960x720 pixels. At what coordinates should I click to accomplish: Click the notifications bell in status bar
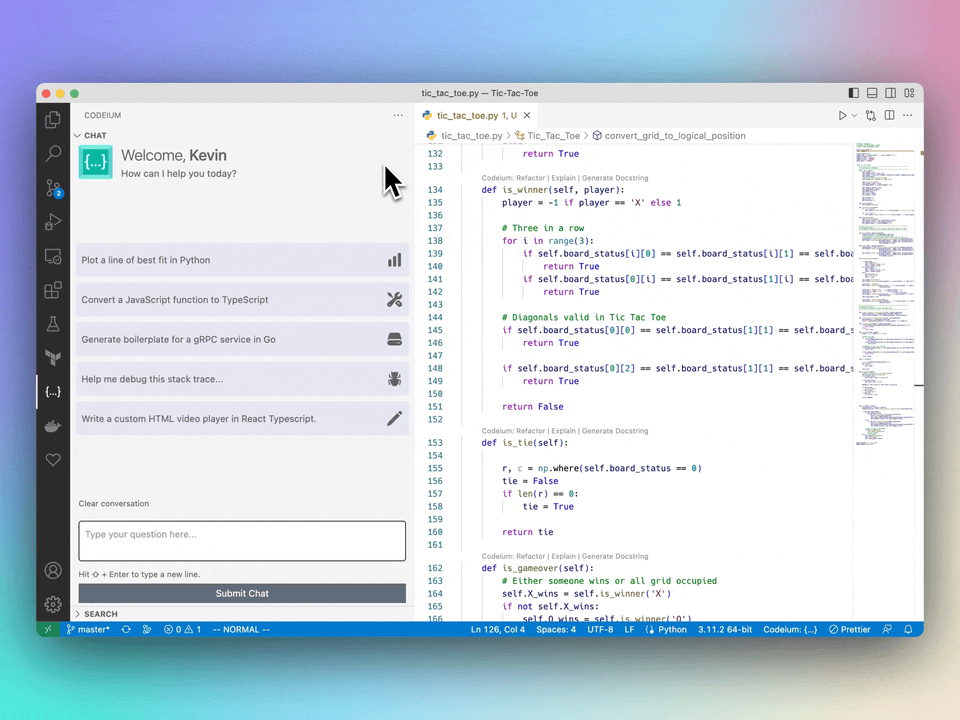coord(908,630)
